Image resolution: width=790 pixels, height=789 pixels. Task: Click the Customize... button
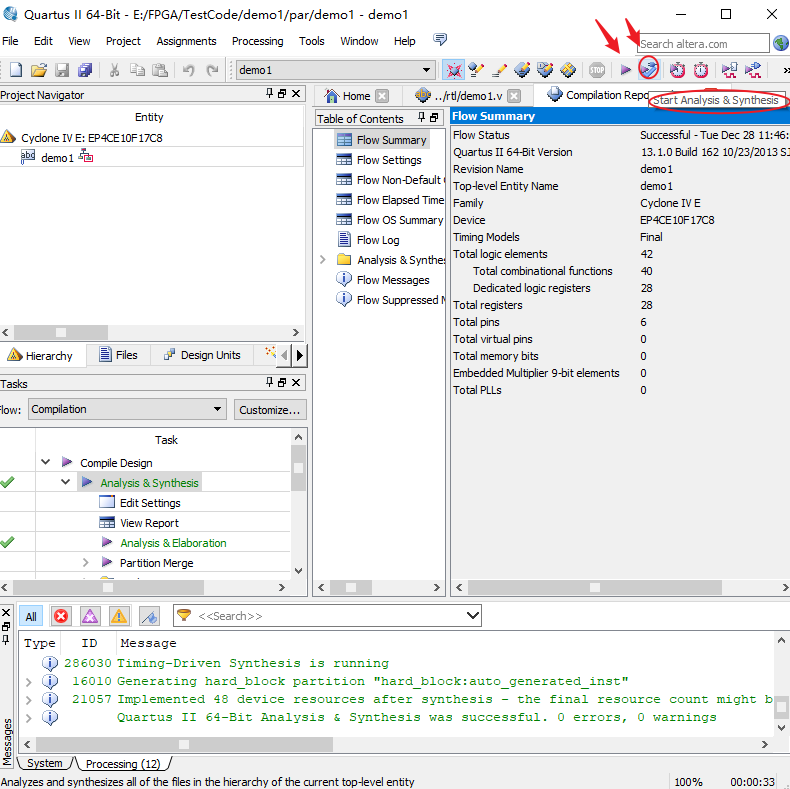point(270,410)
